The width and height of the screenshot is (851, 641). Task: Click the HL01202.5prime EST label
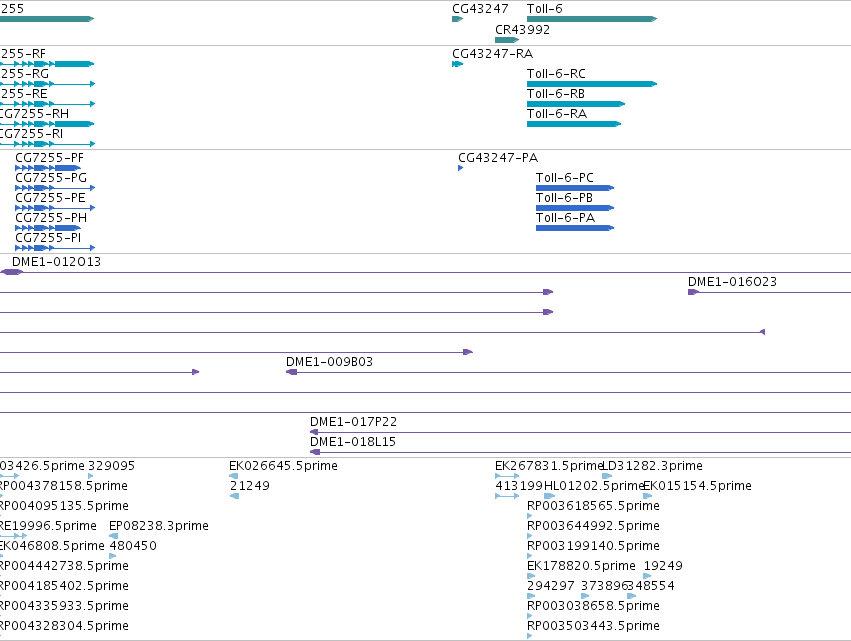594,486
